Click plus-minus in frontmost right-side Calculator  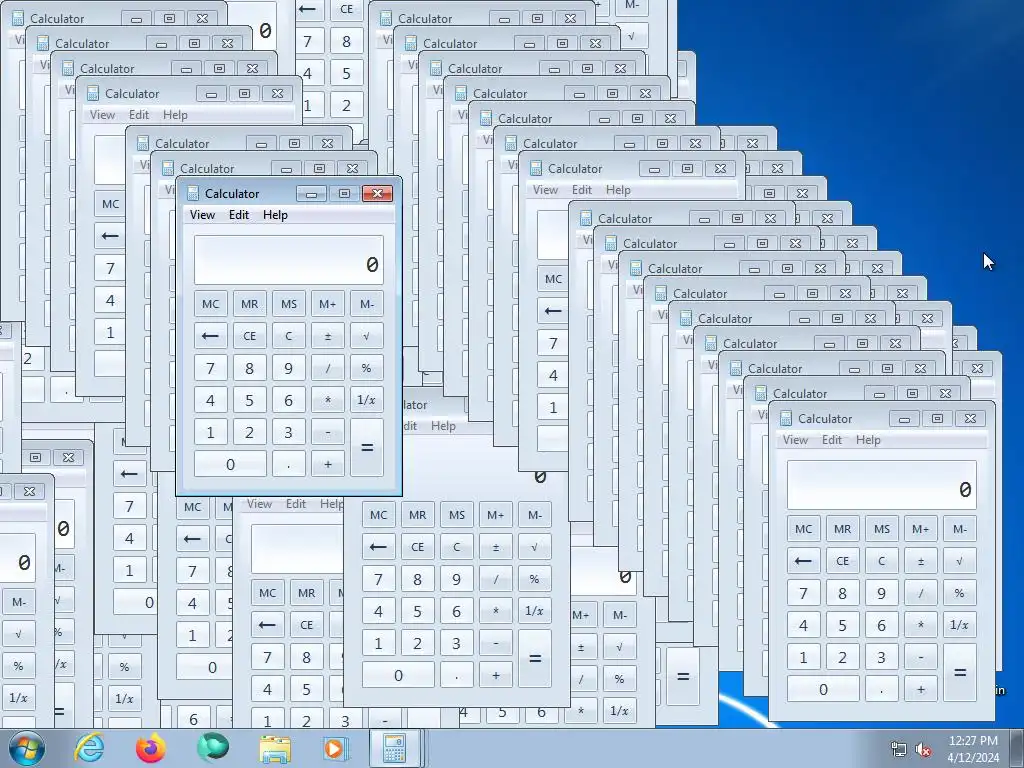click(x=921, y=560)
